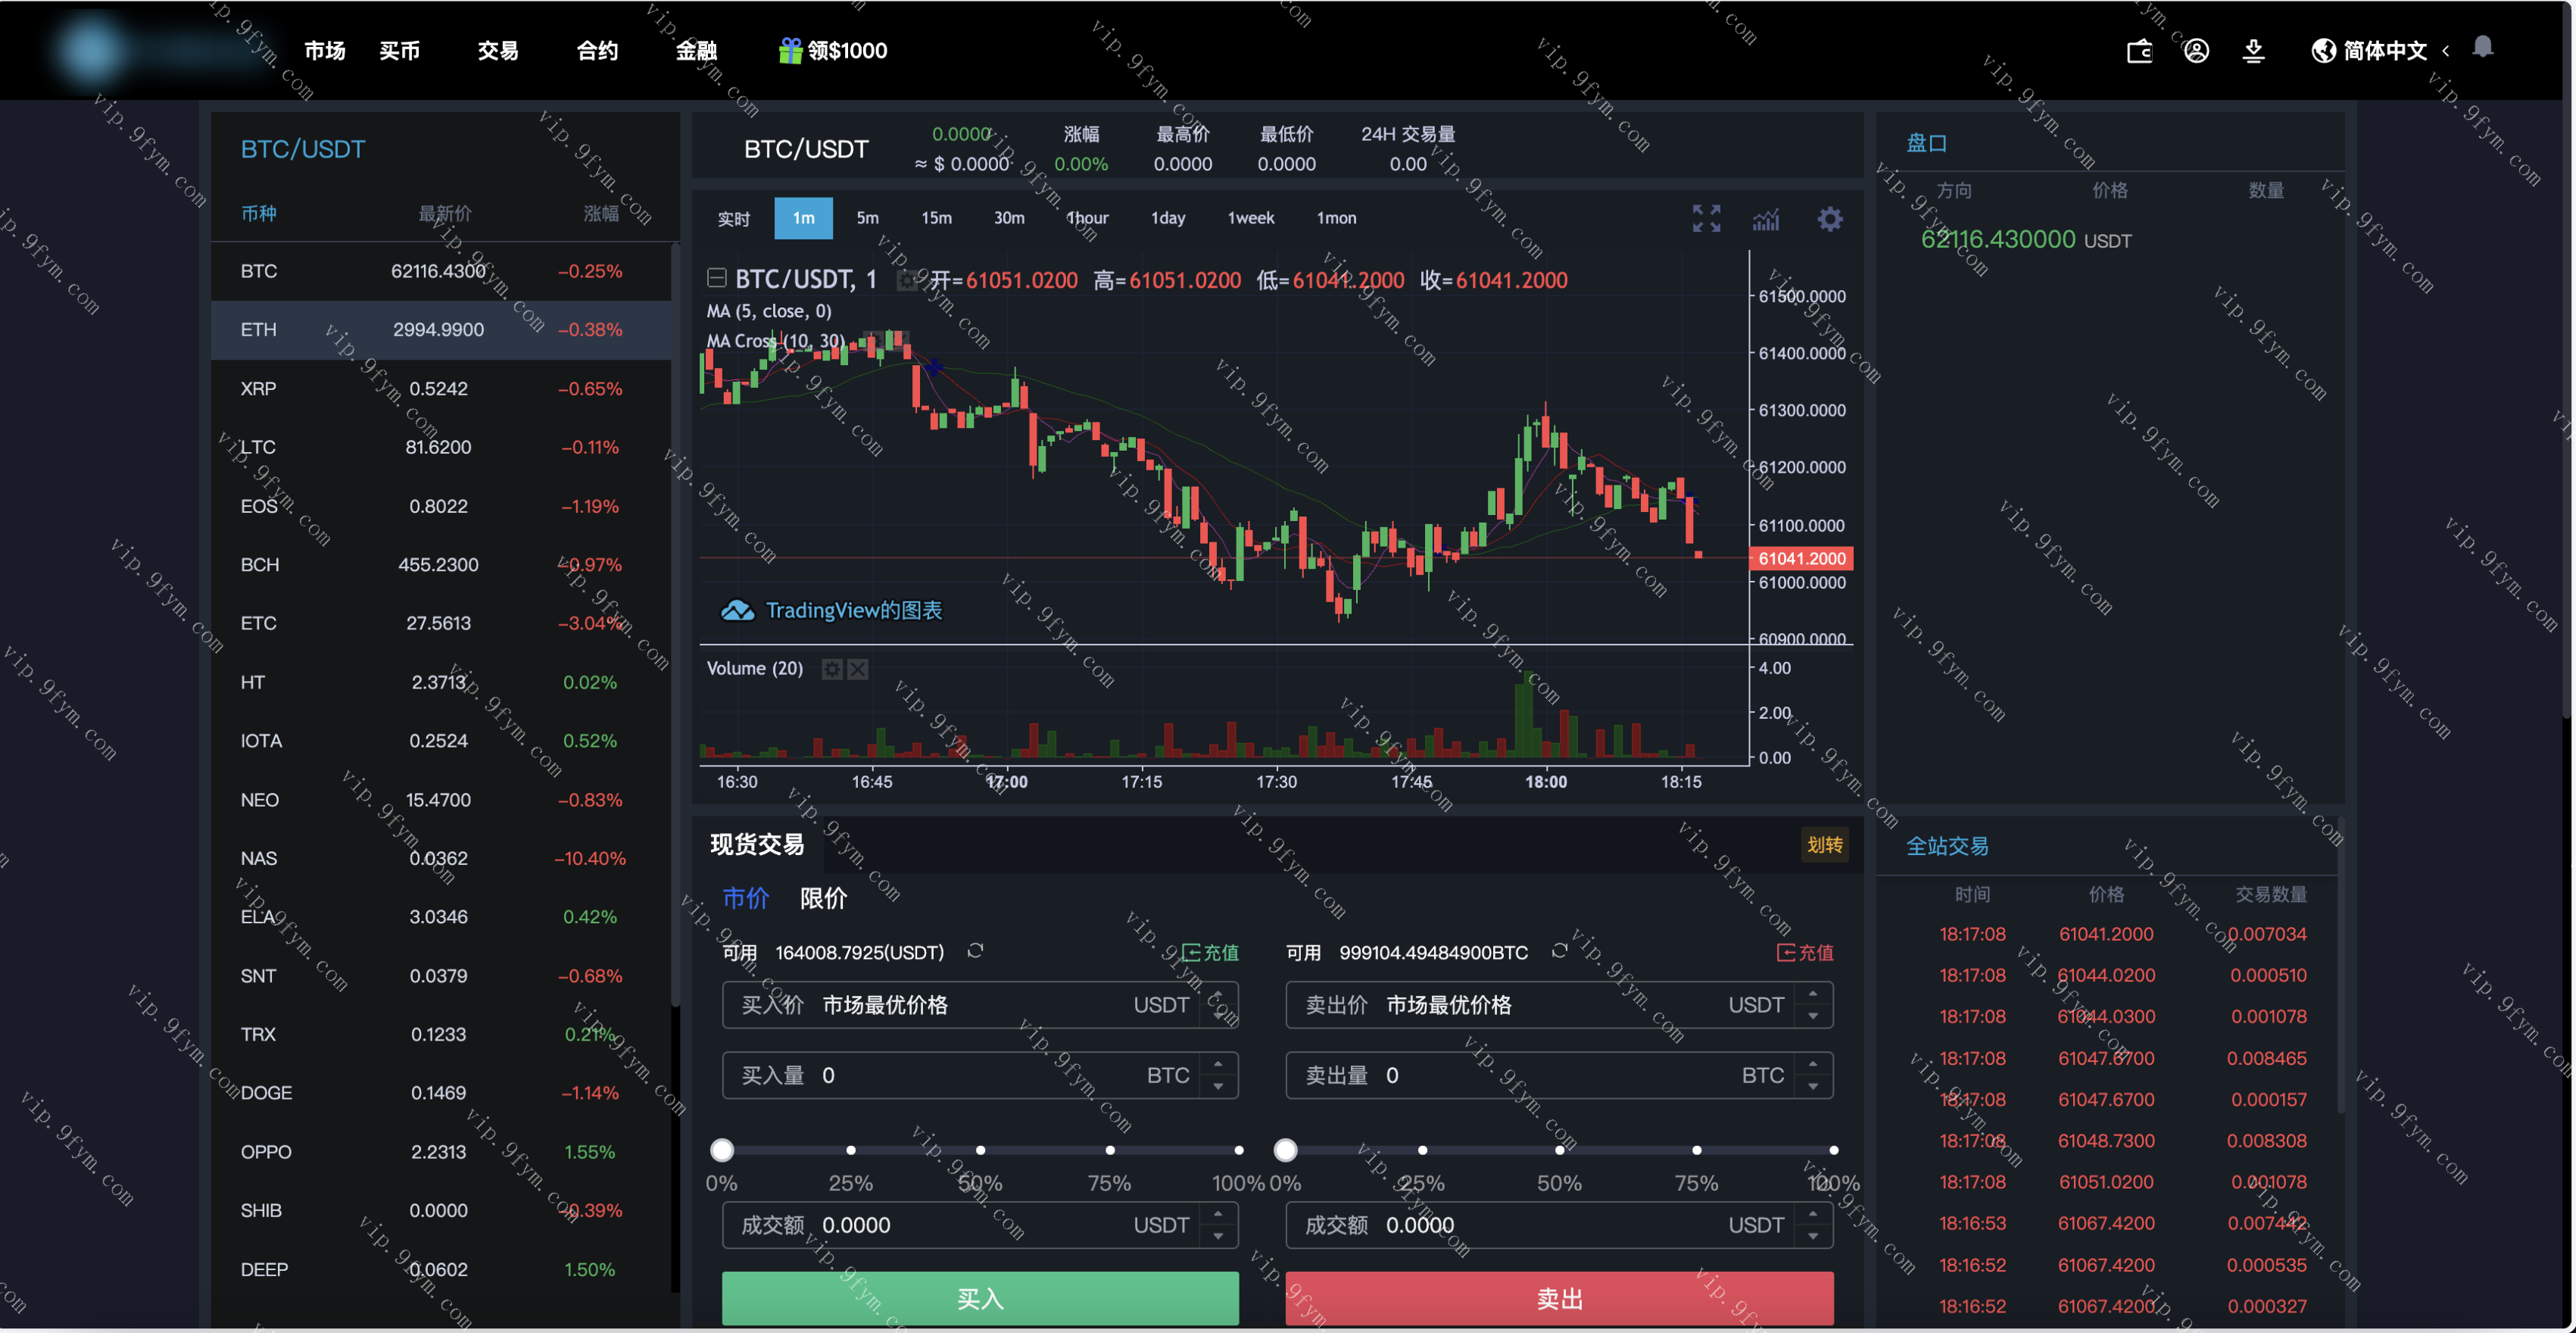2576x1333 pixels.
Task: Open the notification bell
Action: pos(2482,47)
